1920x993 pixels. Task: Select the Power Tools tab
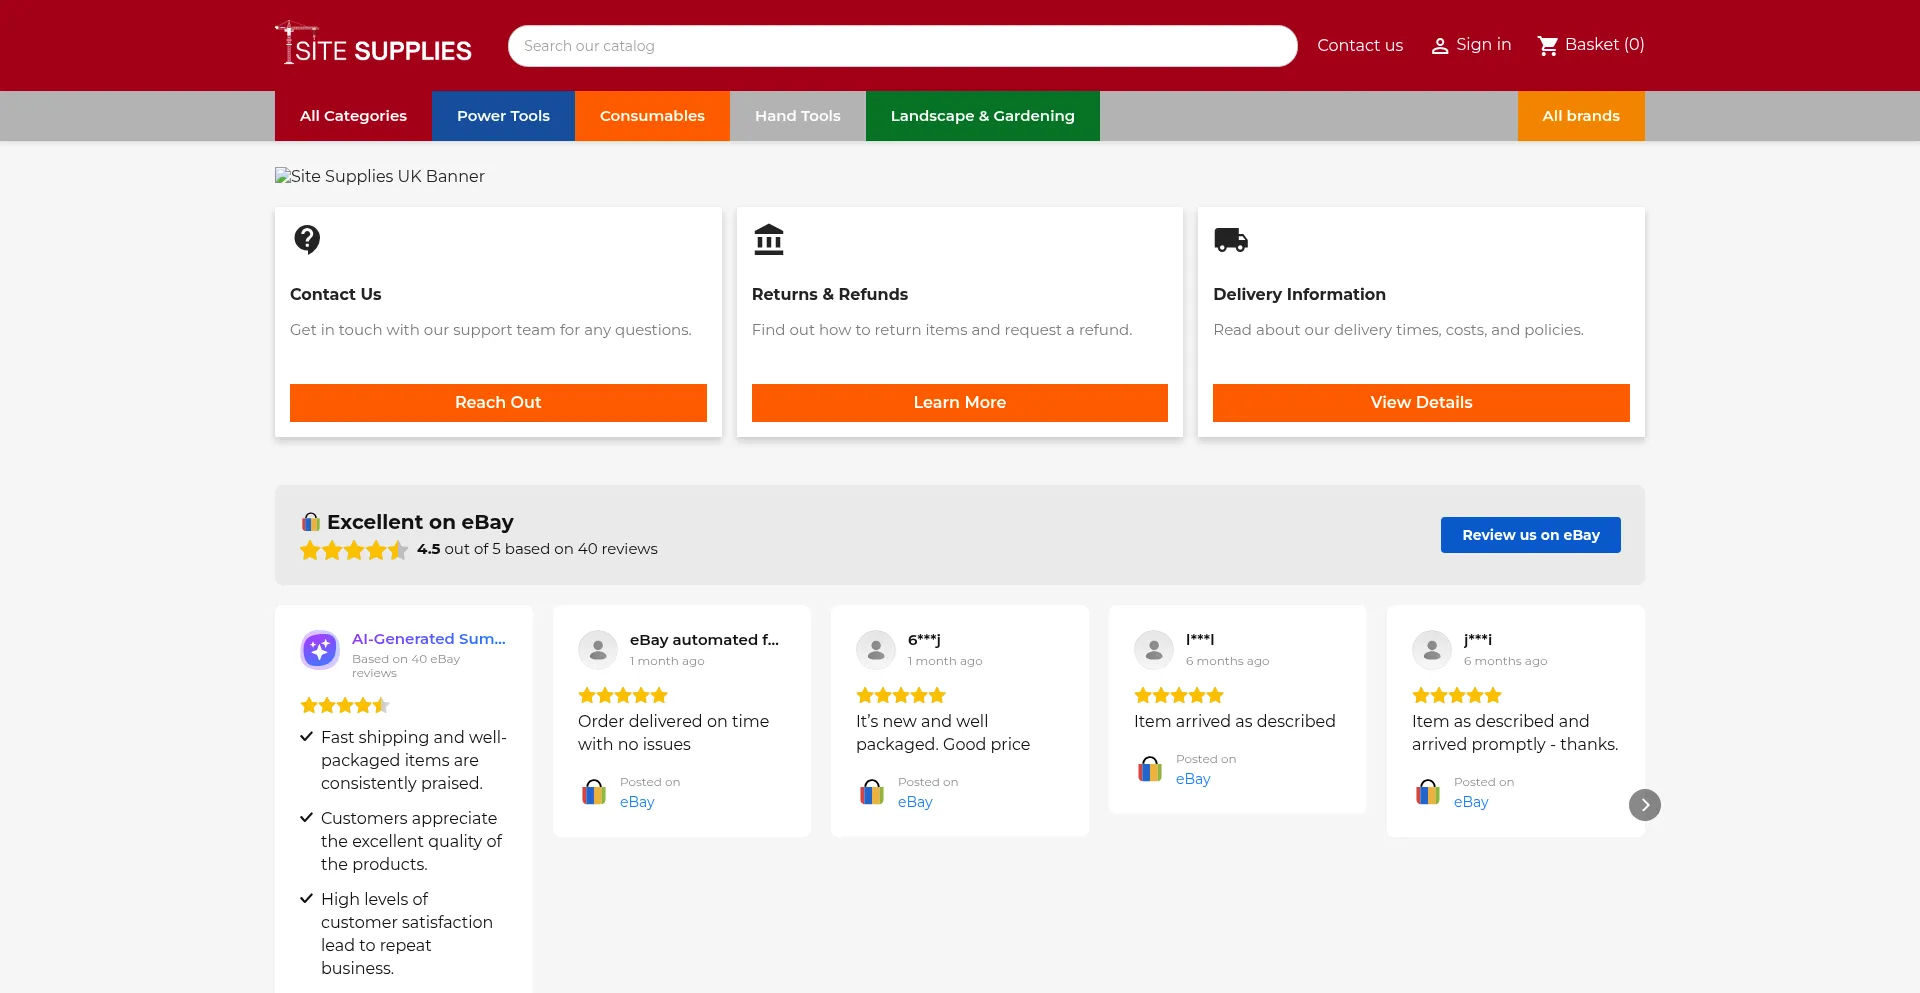(x=503, y=116)
